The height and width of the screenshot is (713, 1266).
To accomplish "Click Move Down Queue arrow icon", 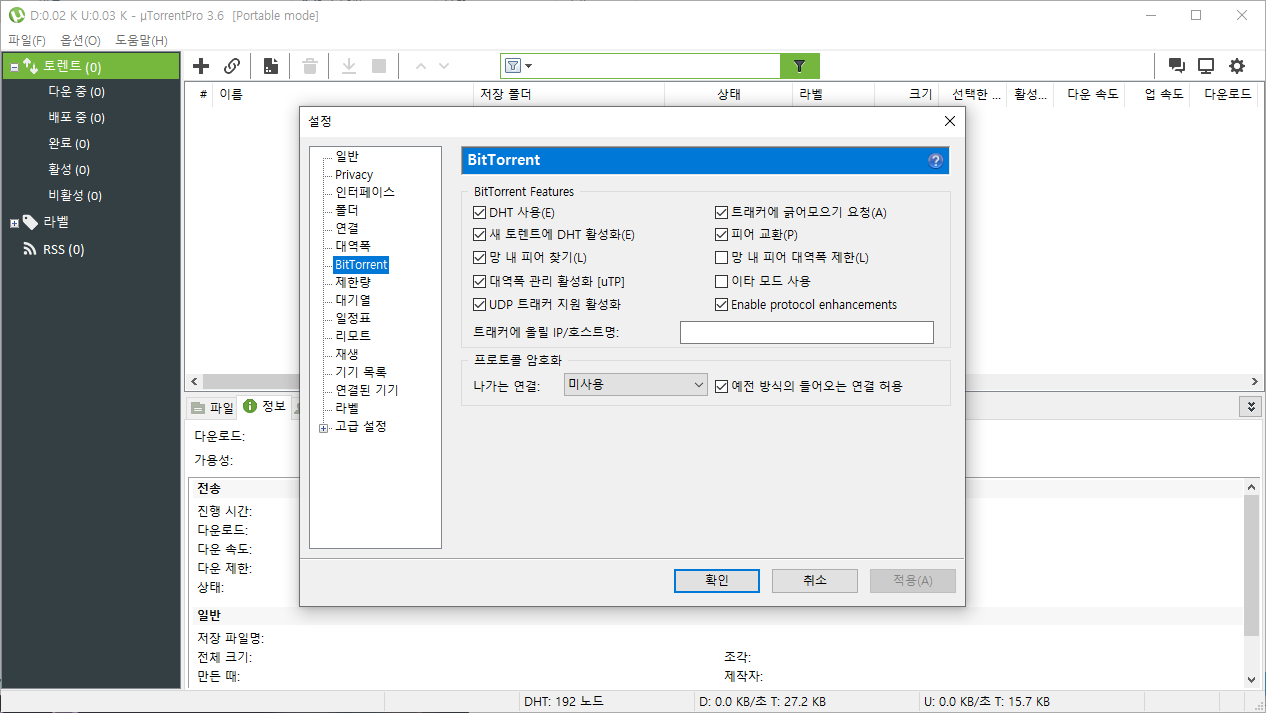I will pyautogui.click(x=444, y=66).
